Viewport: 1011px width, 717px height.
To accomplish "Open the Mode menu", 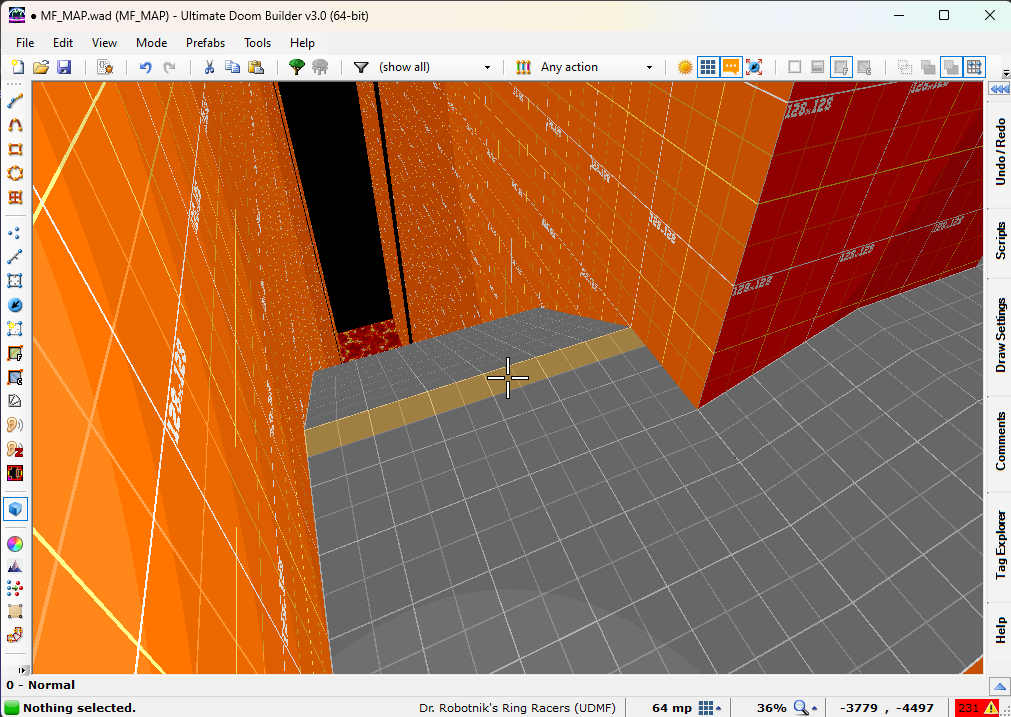I will coord(152,43).
